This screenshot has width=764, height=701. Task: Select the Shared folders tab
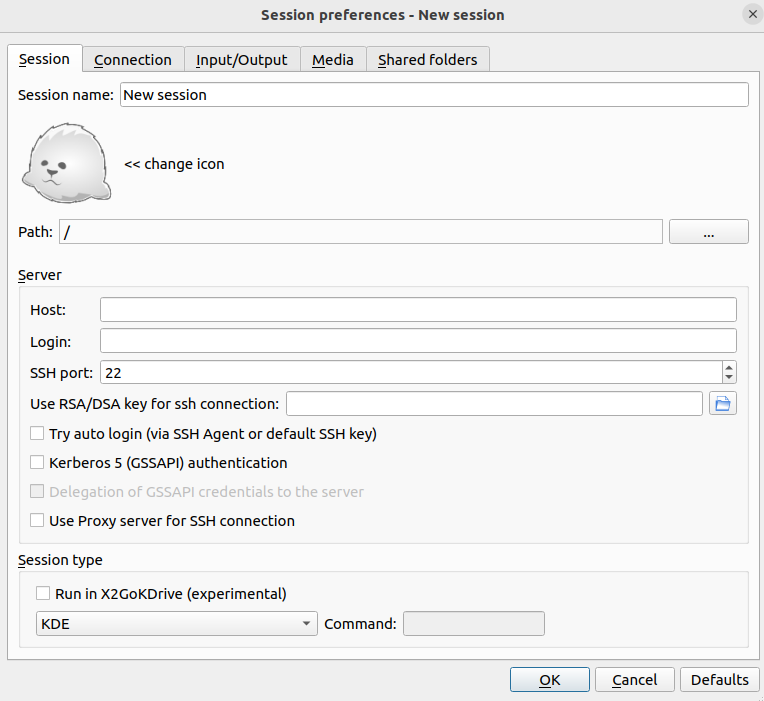point(427,60)
